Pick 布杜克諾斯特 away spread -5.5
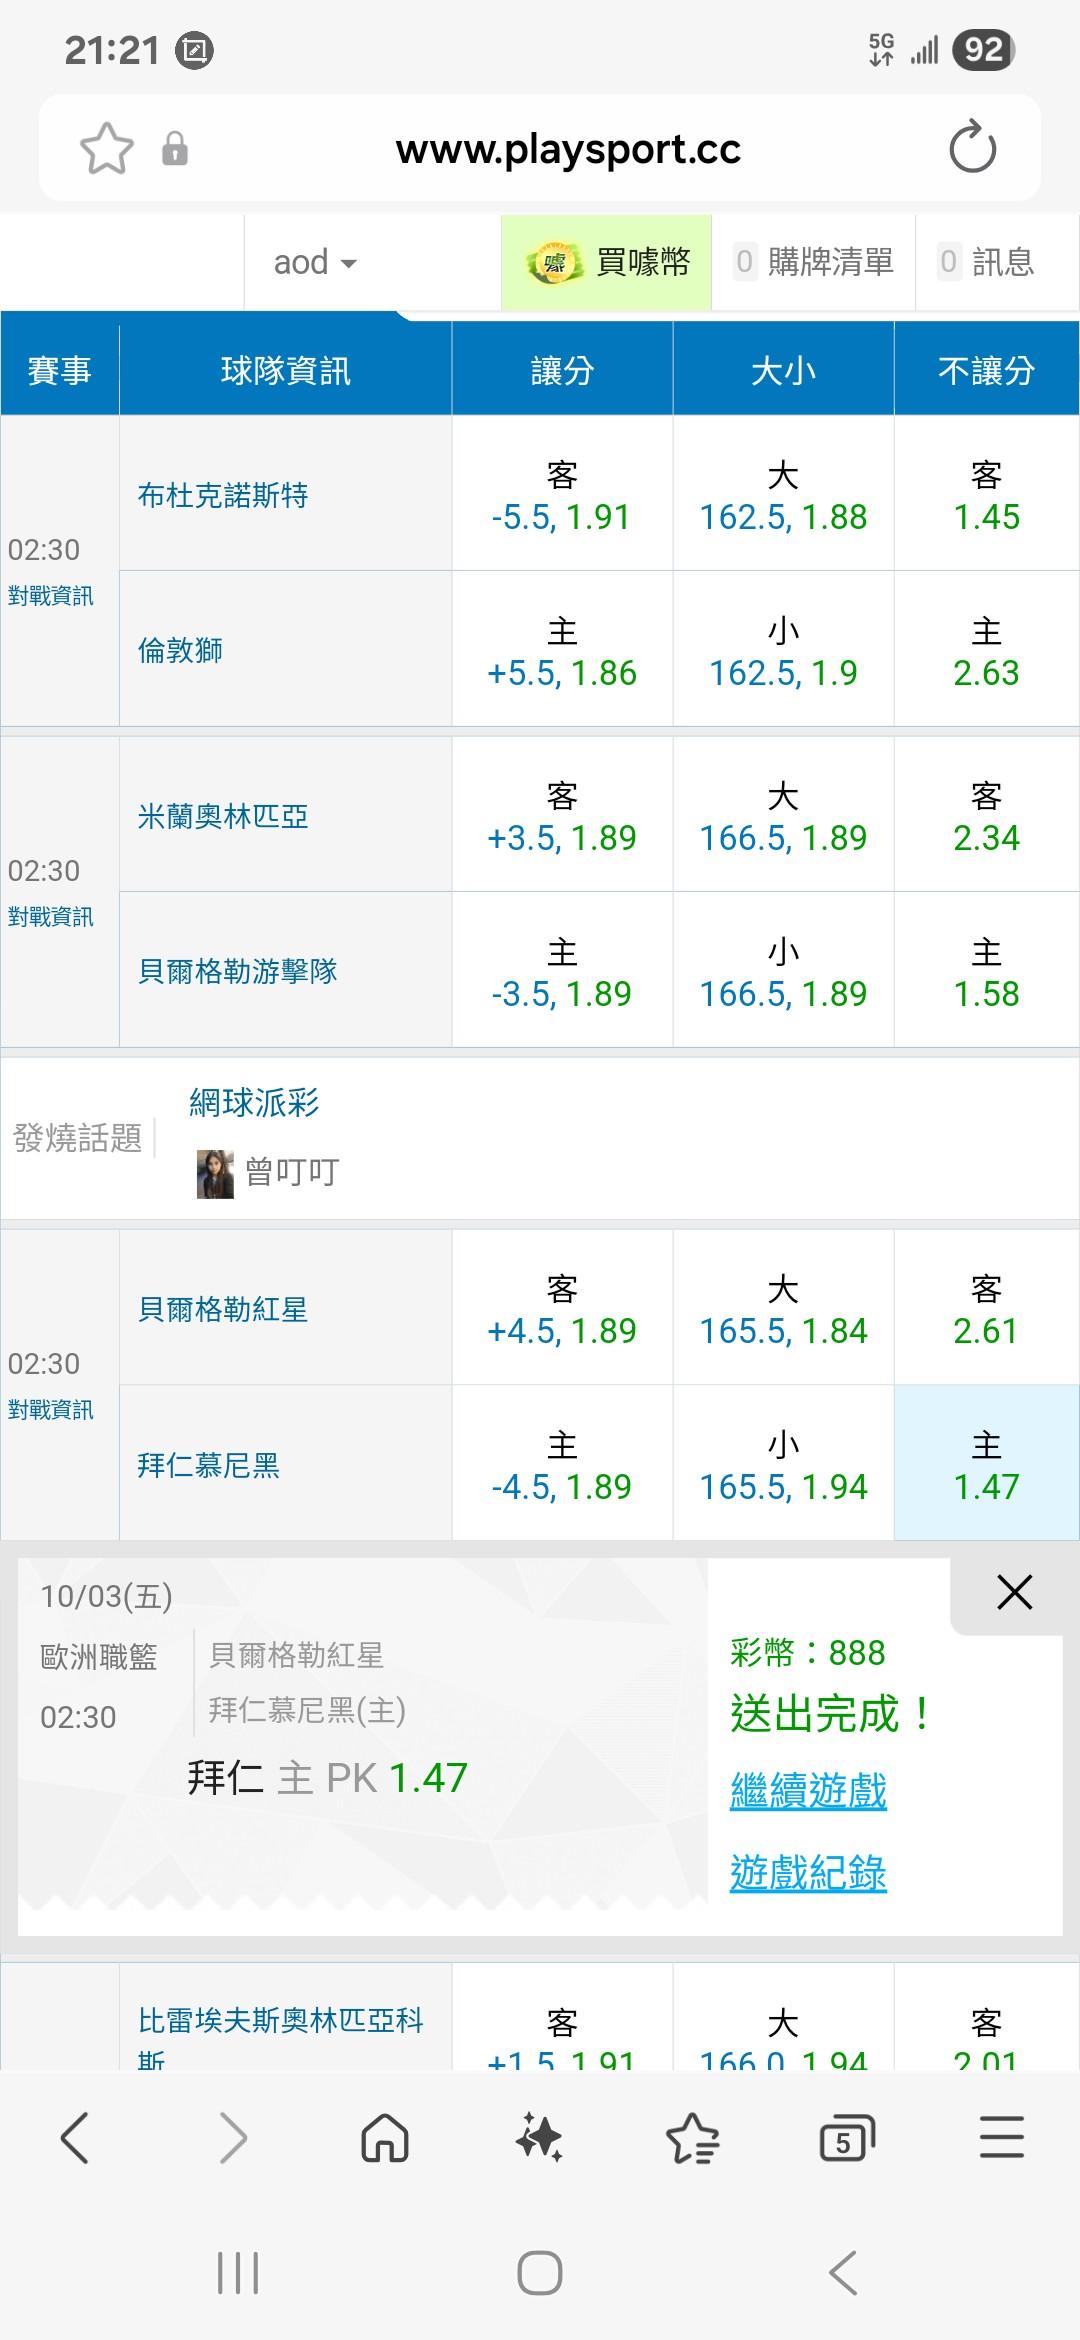 pyautogui.click(x=561, y=495)
